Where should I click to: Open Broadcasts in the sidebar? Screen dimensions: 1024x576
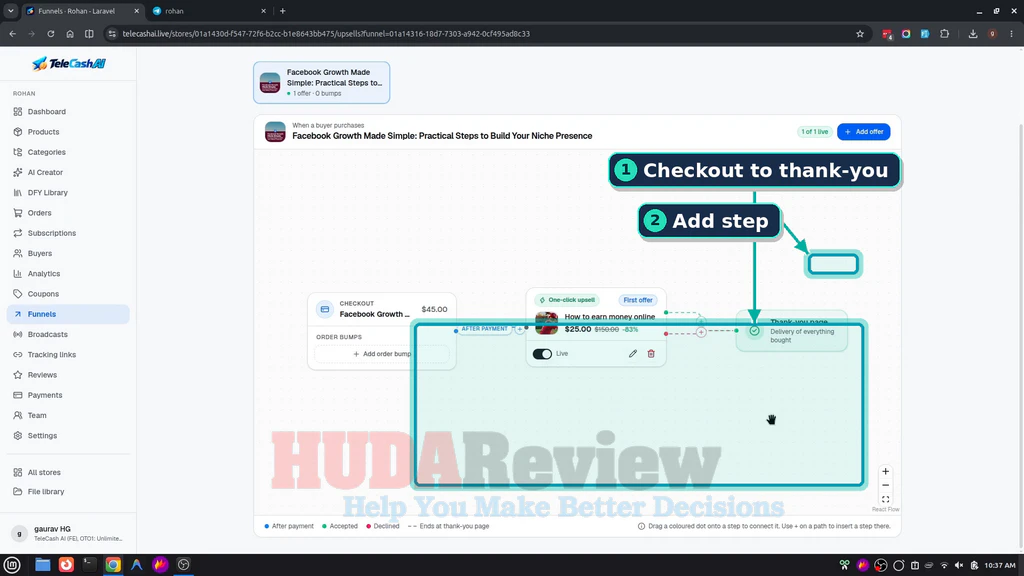click(68, 334)
